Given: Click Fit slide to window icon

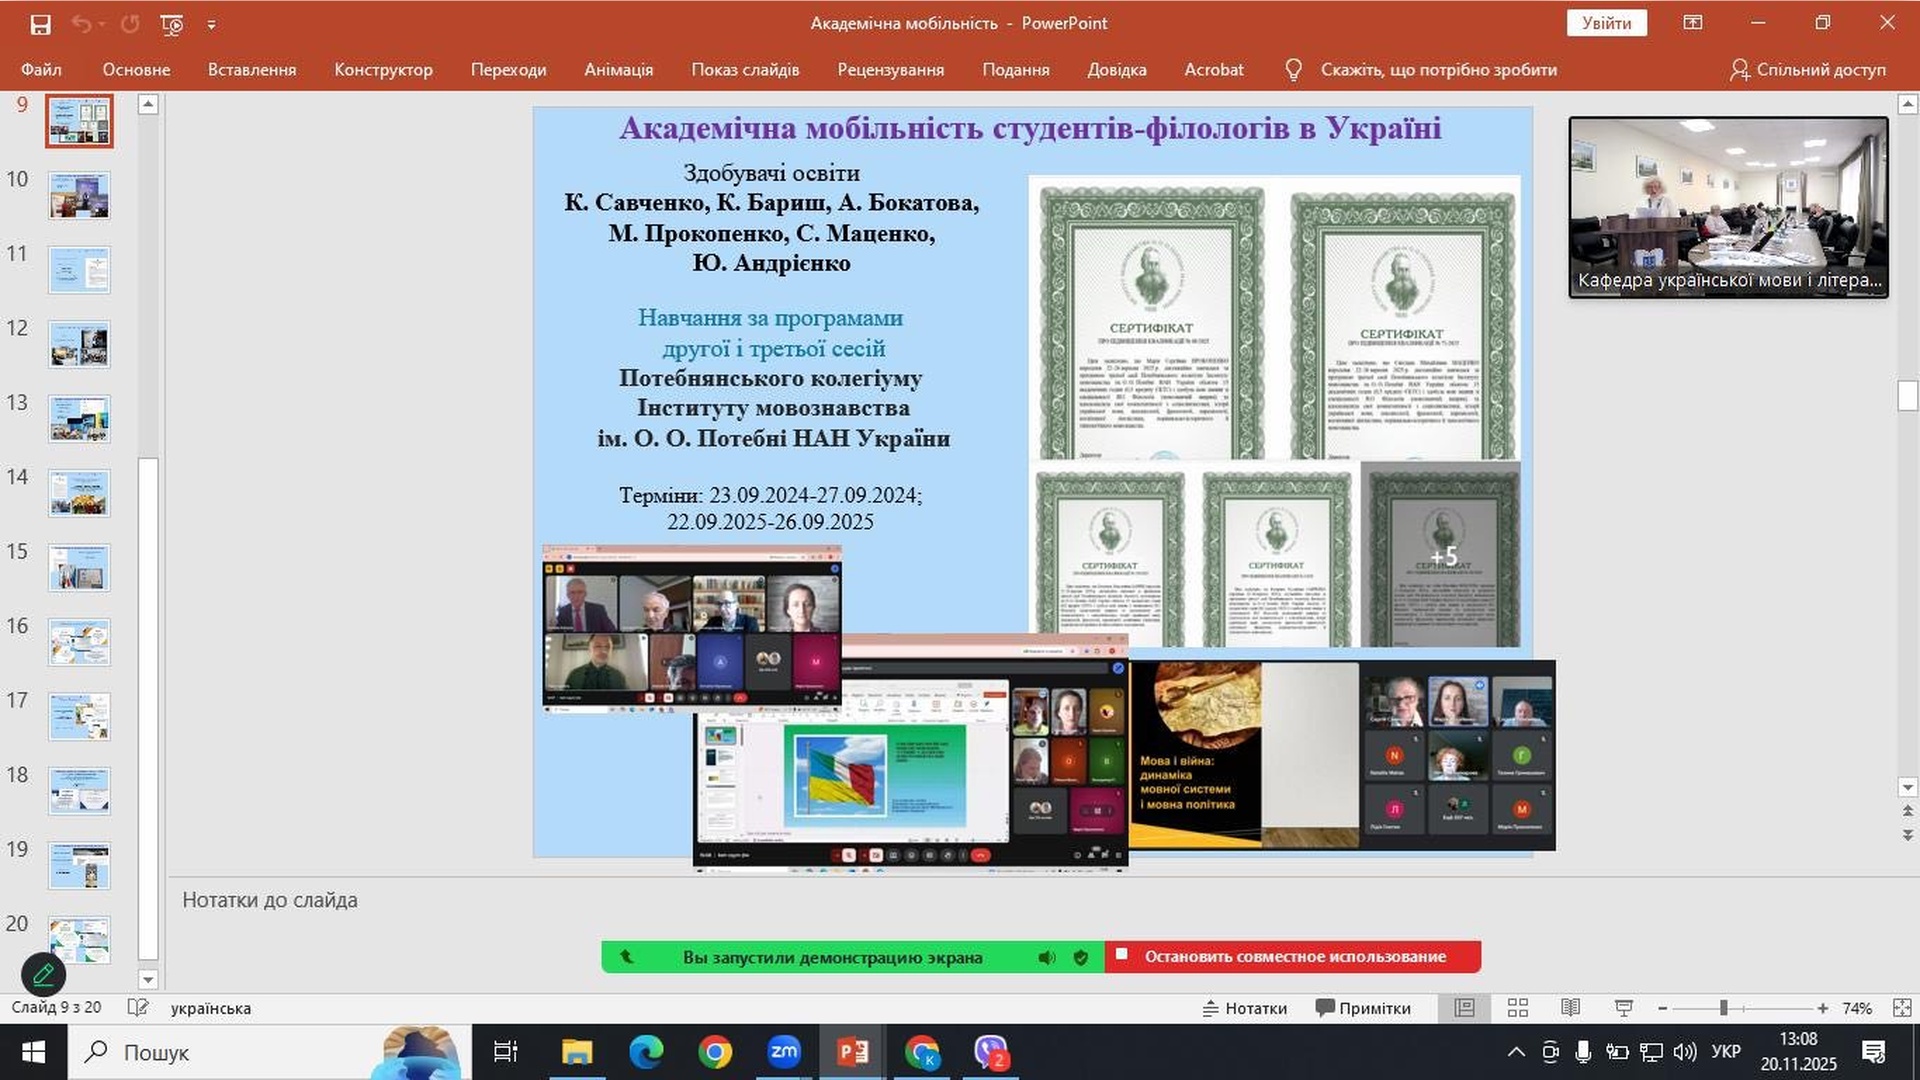Looking at the screenshot, I should (1901, 1008).
